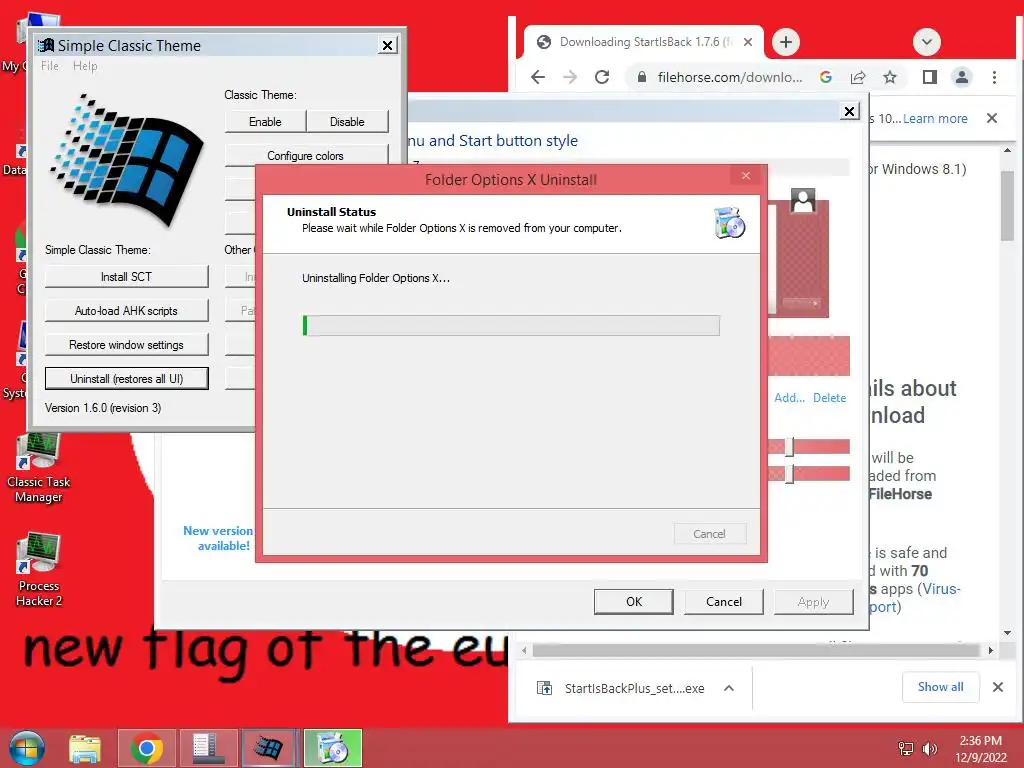Open the Windows Start button
1024x768 pixels.
pyautogui.click(x=26, y=748)
